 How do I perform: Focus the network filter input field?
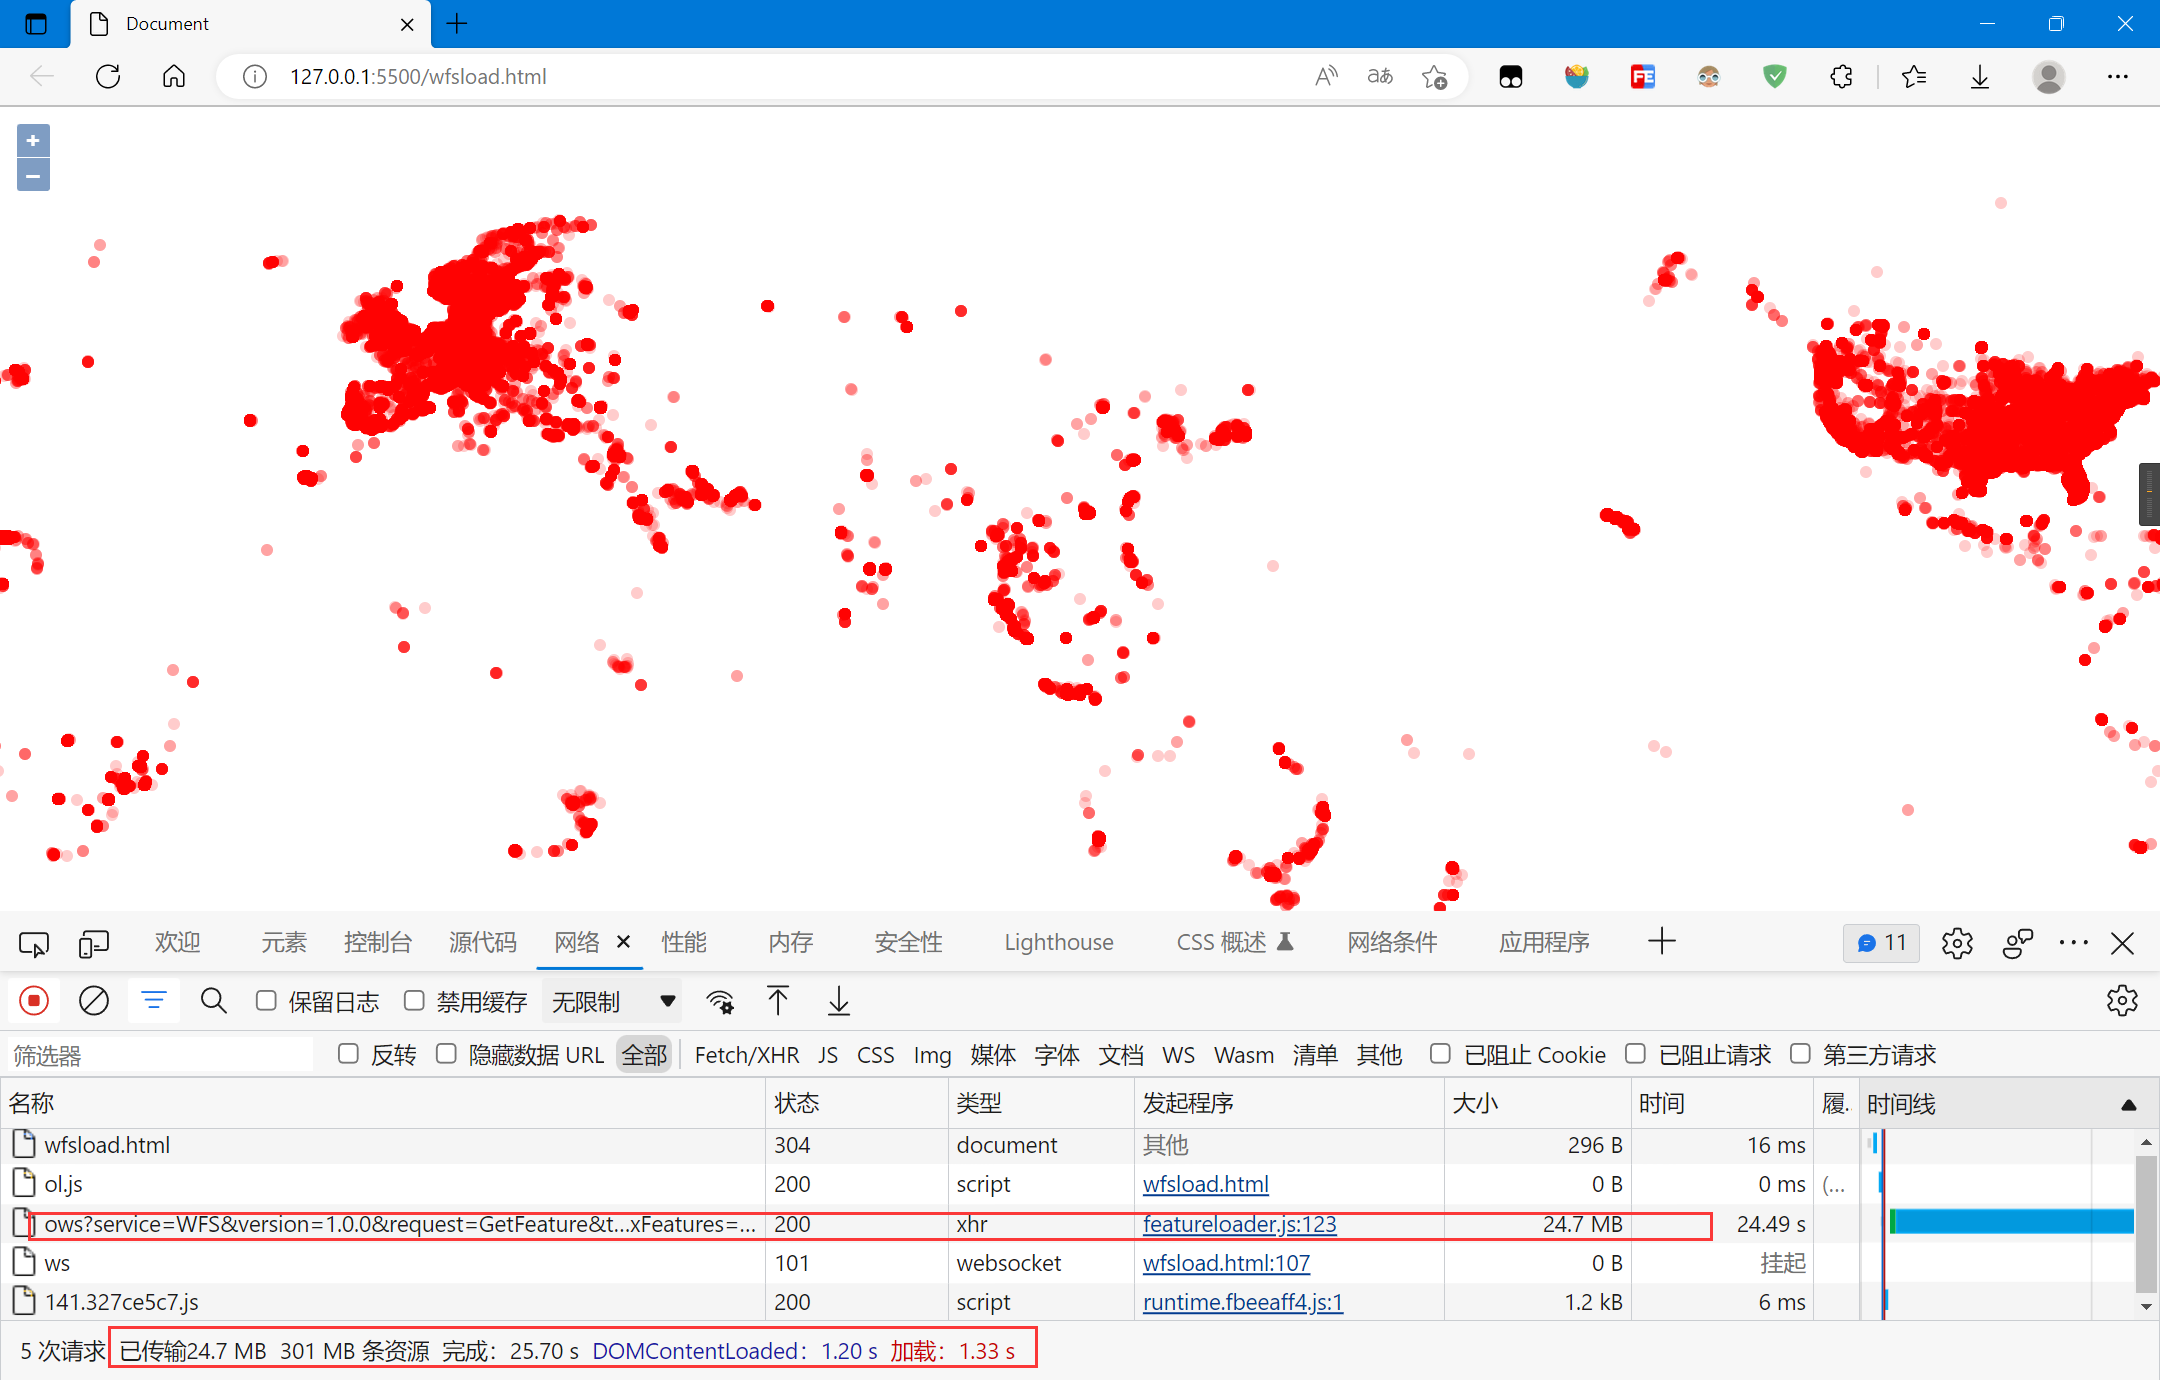click(x=161, y=1055)
